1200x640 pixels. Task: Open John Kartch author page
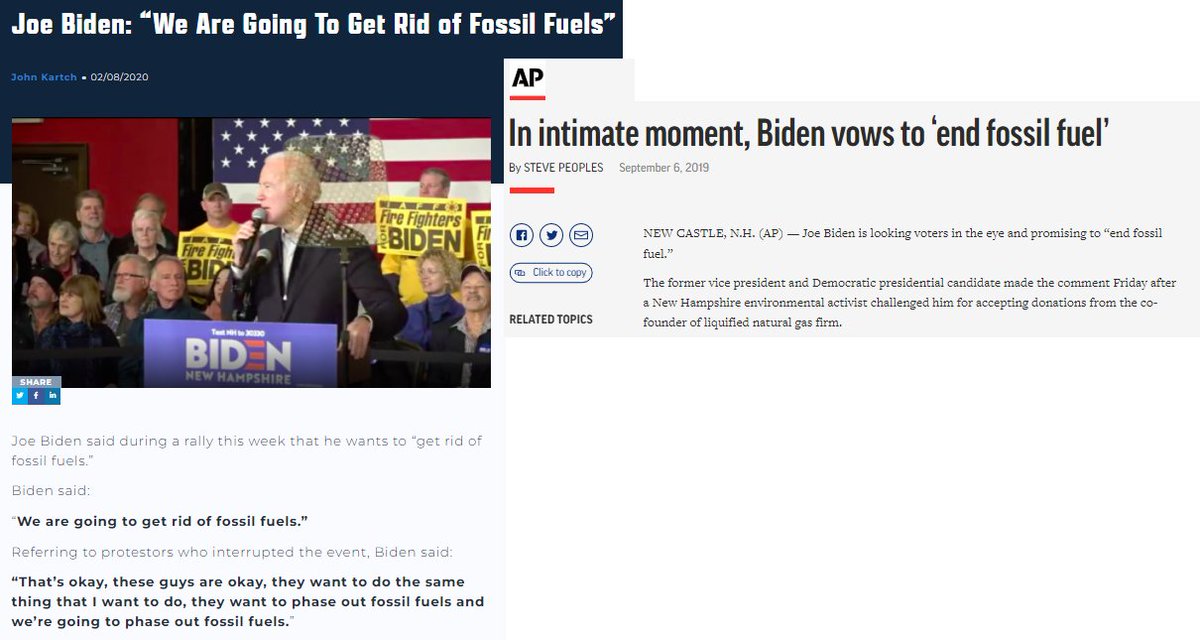[43, 77]
